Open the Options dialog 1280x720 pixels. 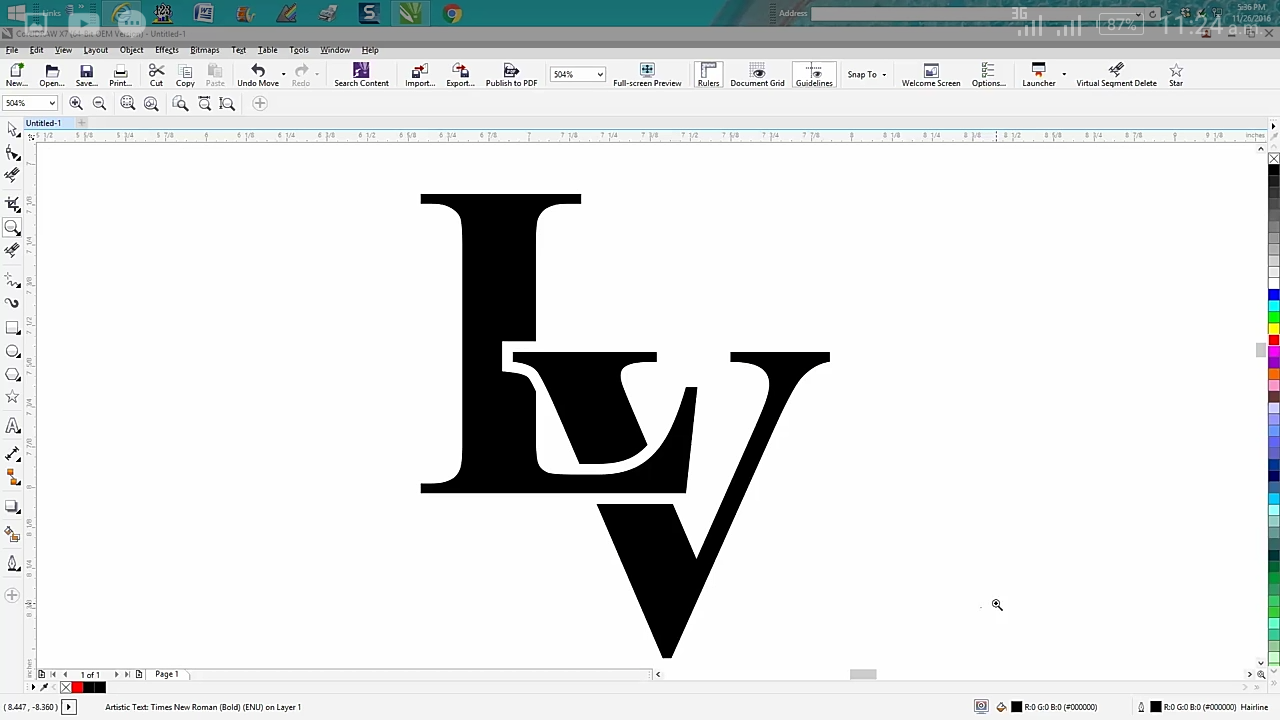click(x=988, y=75)
